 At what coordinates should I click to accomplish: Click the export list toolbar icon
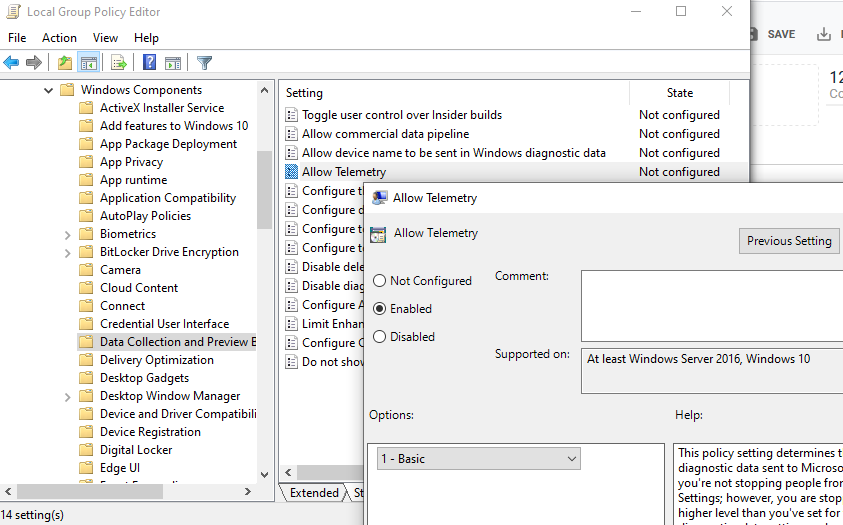tap(119, 62)
